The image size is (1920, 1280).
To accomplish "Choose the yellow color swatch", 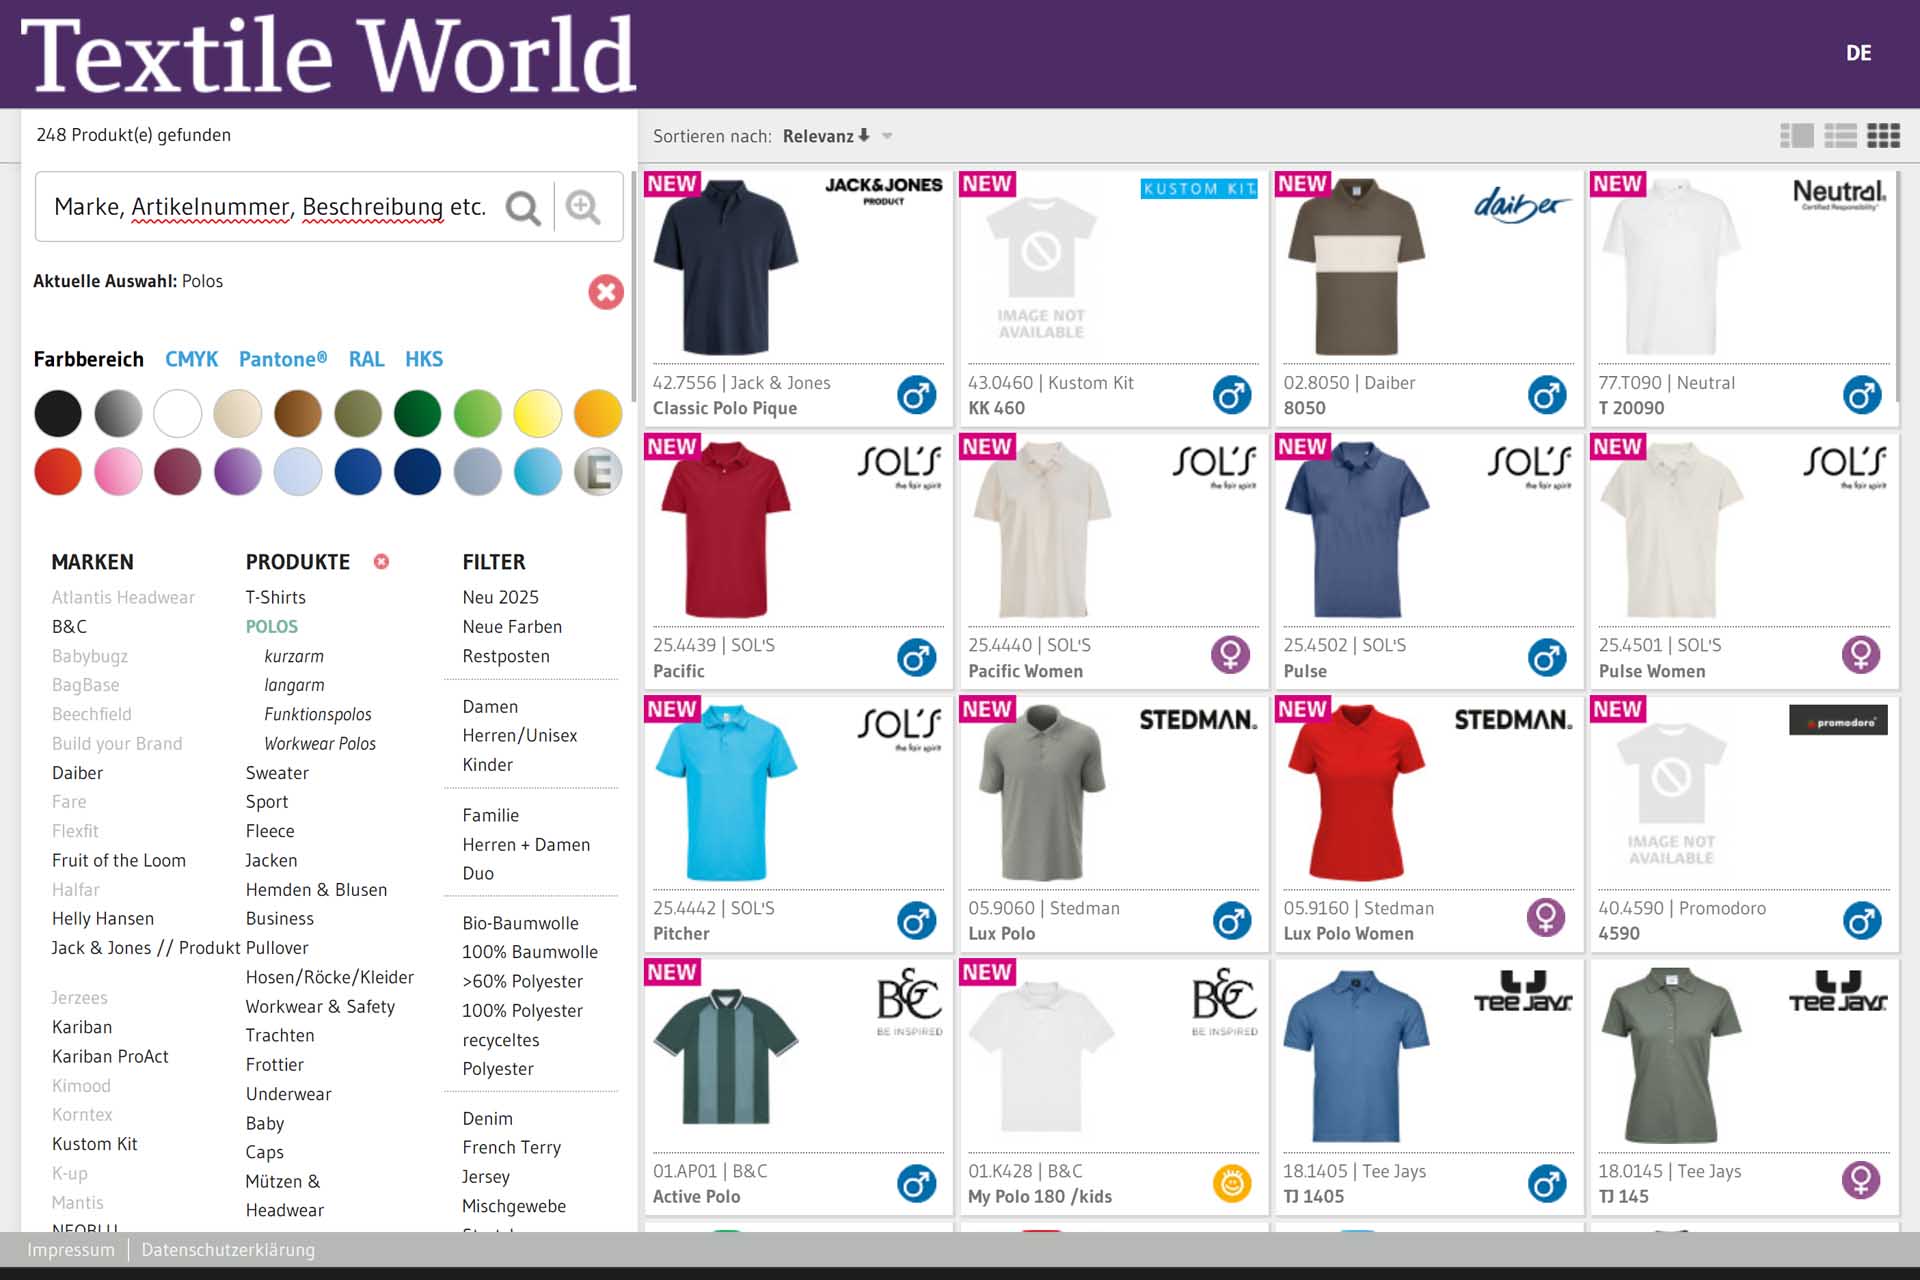I will point(538,413).
